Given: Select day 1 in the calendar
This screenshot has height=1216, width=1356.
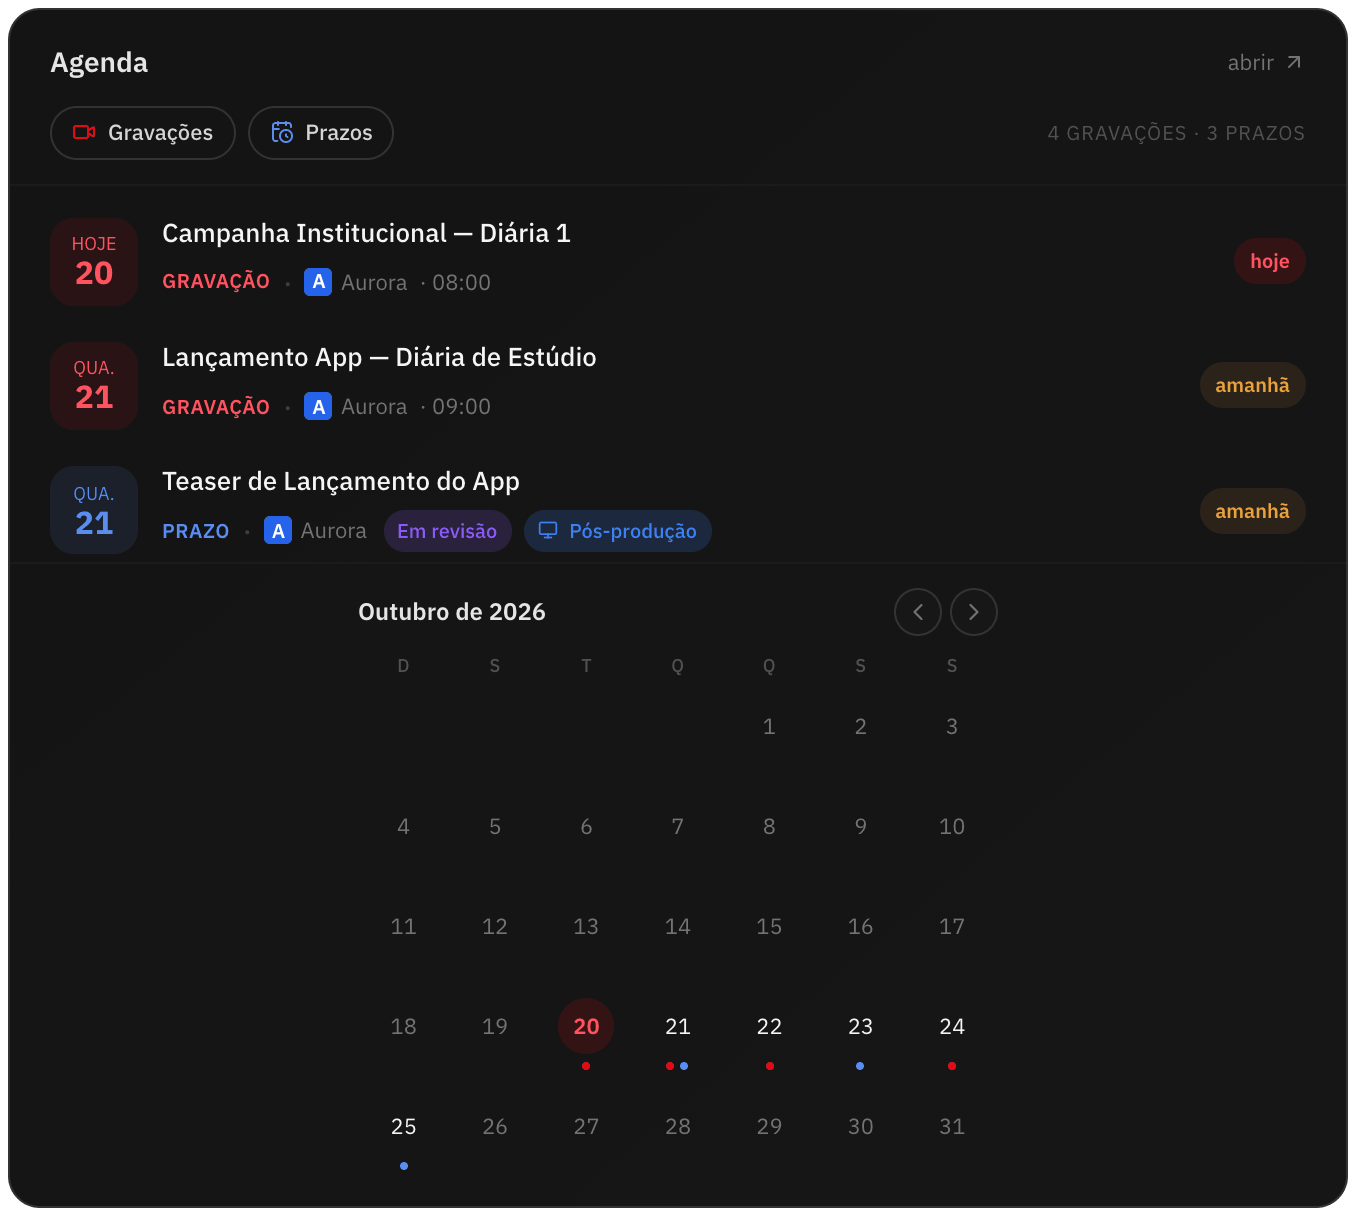Looking at the screenshot, I should [x=769, y=726].
